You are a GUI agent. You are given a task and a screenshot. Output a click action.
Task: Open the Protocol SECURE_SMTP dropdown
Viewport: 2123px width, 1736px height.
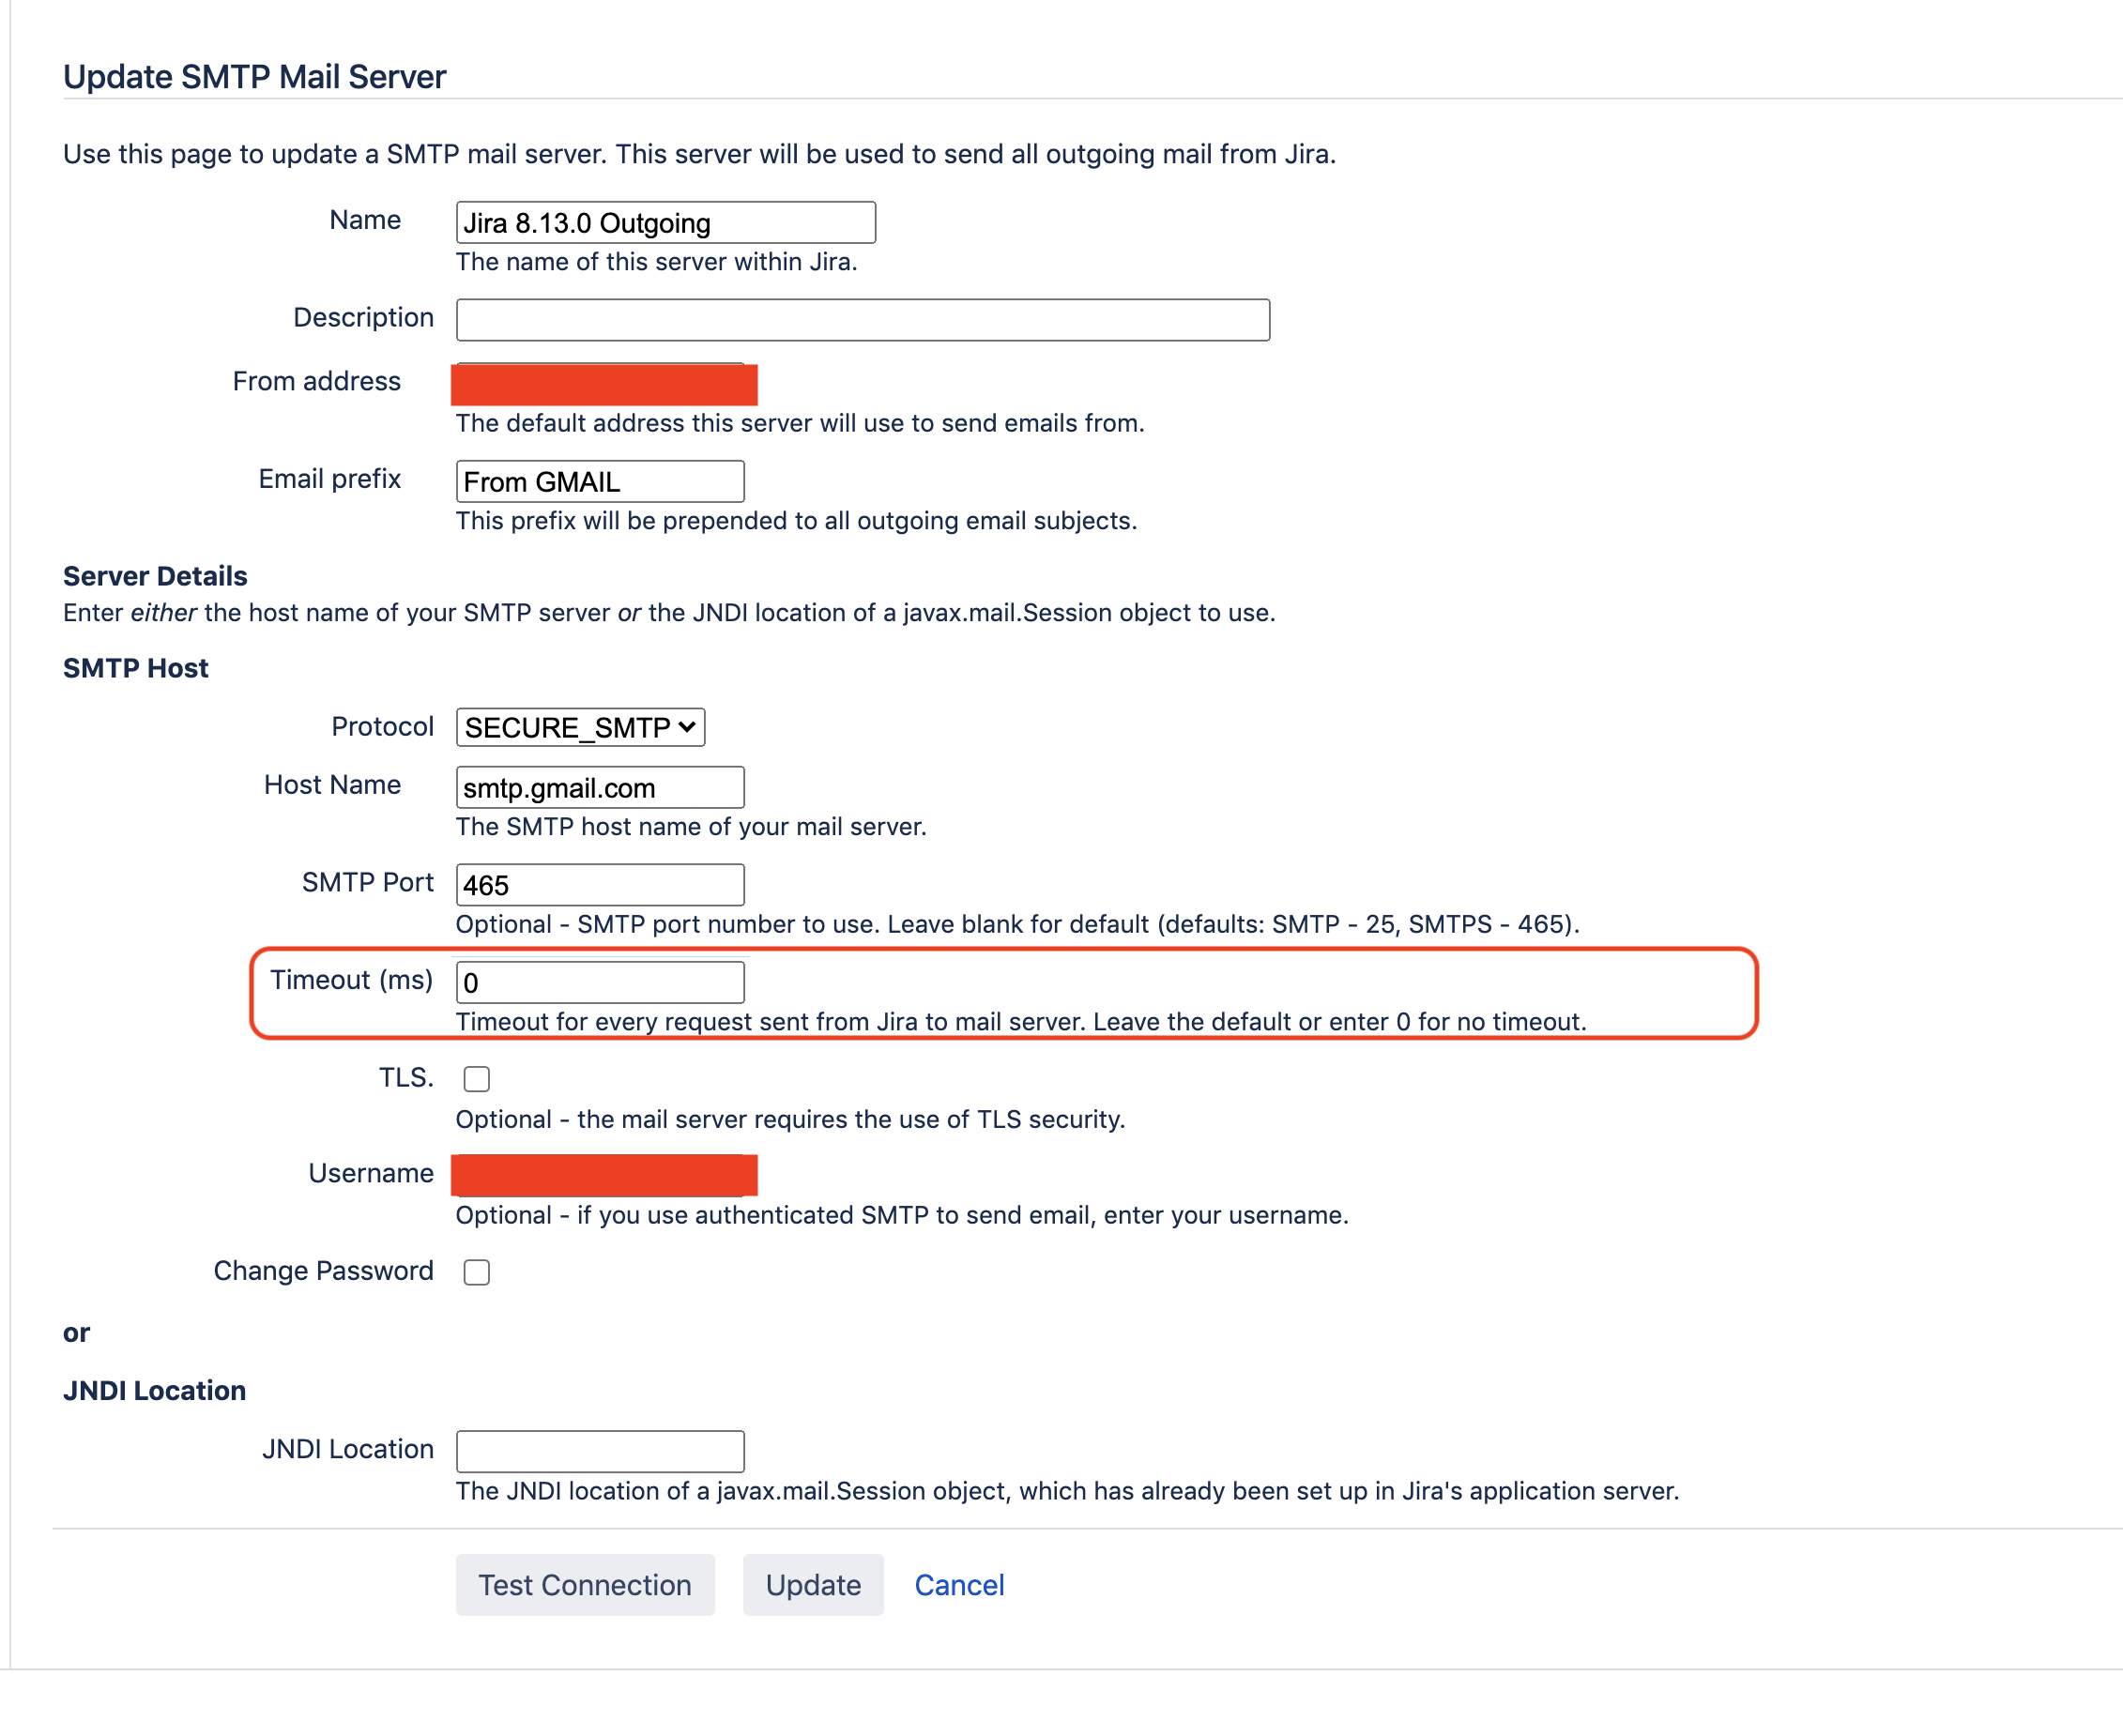[580, 727]
